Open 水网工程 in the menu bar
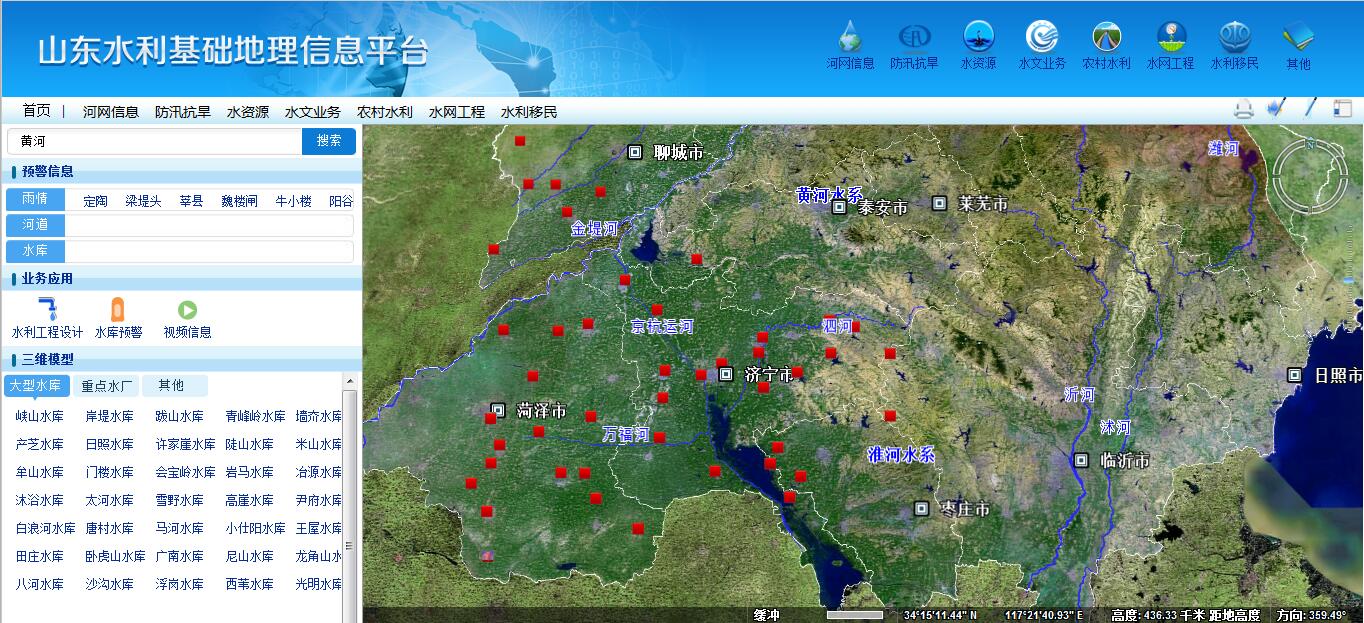This screenshot has width=1364, height=623. point(457,112)
